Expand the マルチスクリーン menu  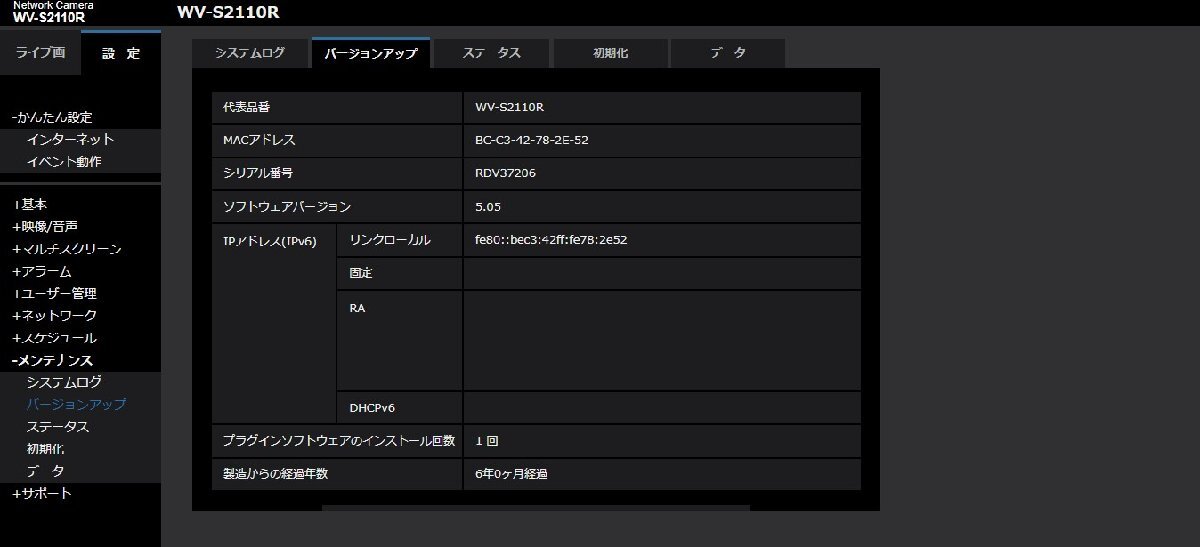point(66,248)
